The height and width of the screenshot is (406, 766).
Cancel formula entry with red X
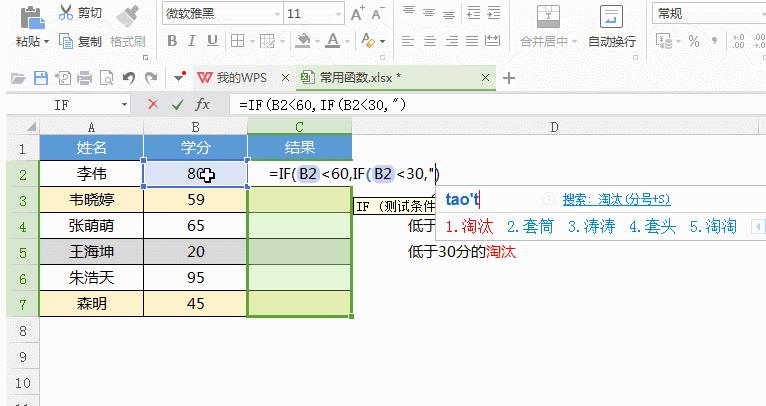153,104
